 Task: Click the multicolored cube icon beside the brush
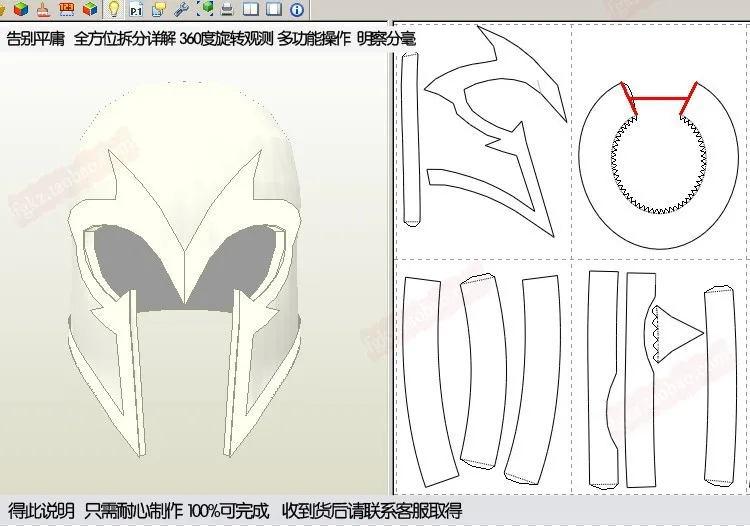(x=20, y=10)
